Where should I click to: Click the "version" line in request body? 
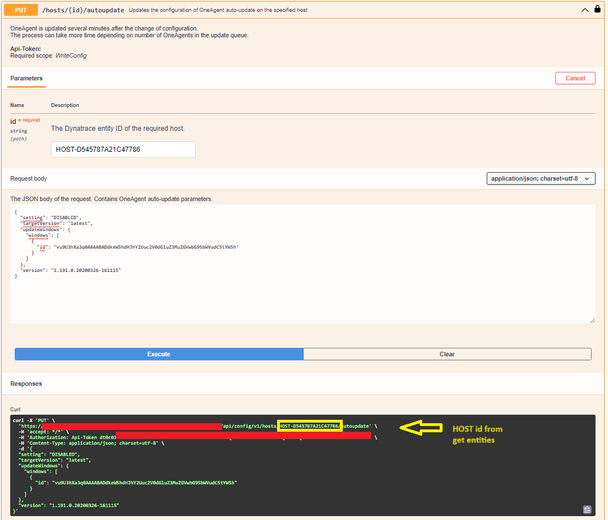pyautogui.click(x=71, y=270)
